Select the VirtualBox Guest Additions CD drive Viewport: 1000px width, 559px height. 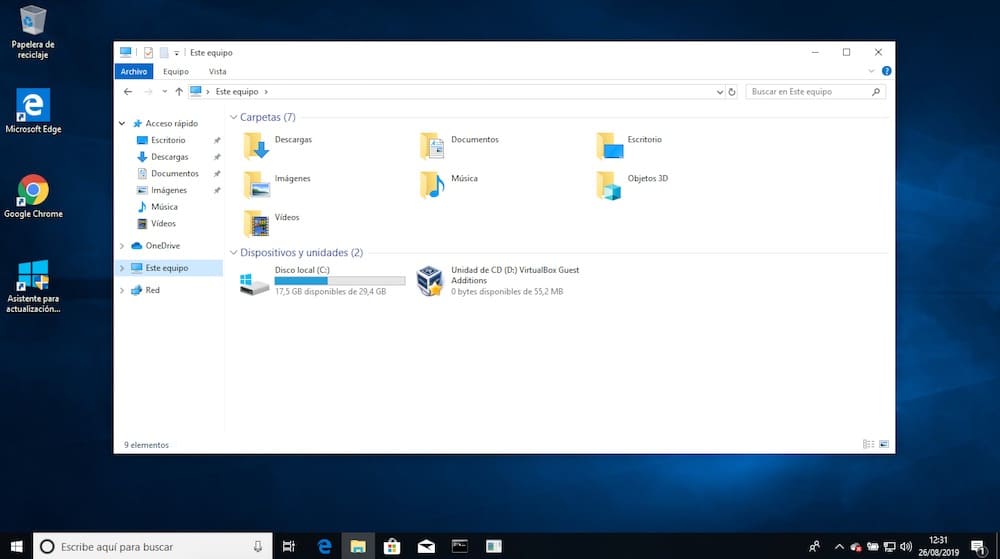pos(430,281)
